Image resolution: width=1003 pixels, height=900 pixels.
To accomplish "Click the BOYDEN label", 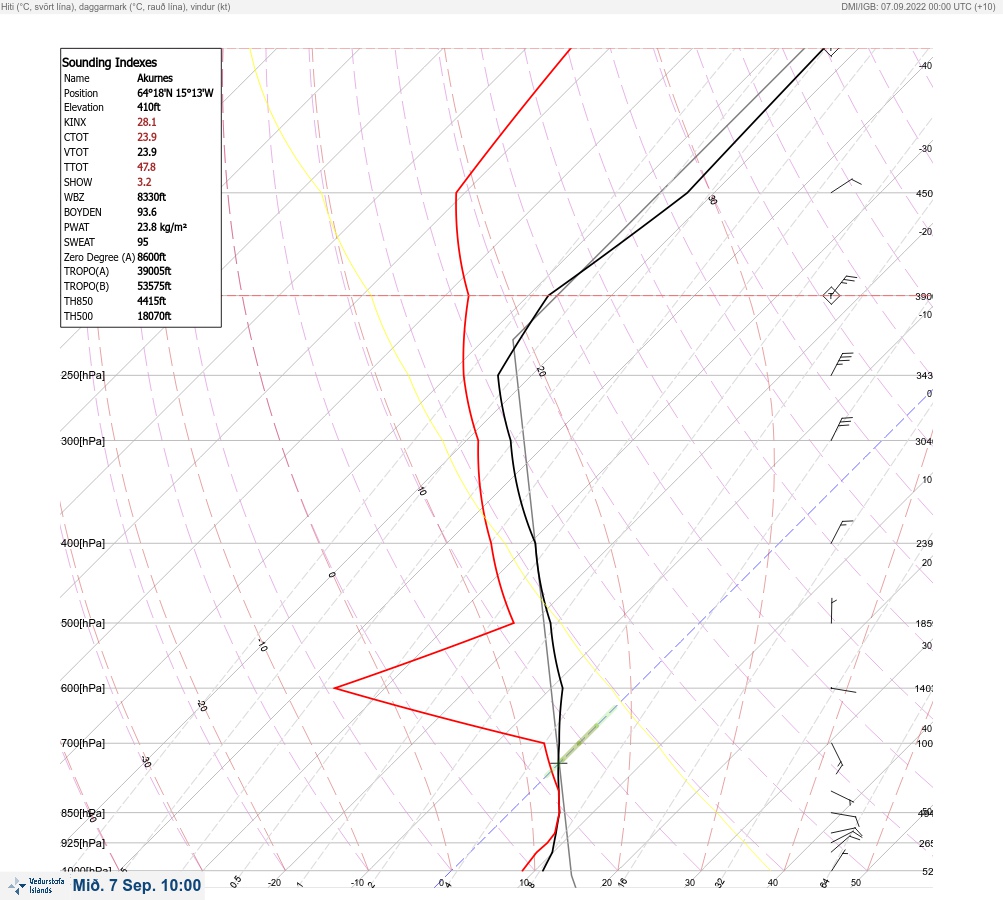I will pyautogui.click(x=83, y=212).
